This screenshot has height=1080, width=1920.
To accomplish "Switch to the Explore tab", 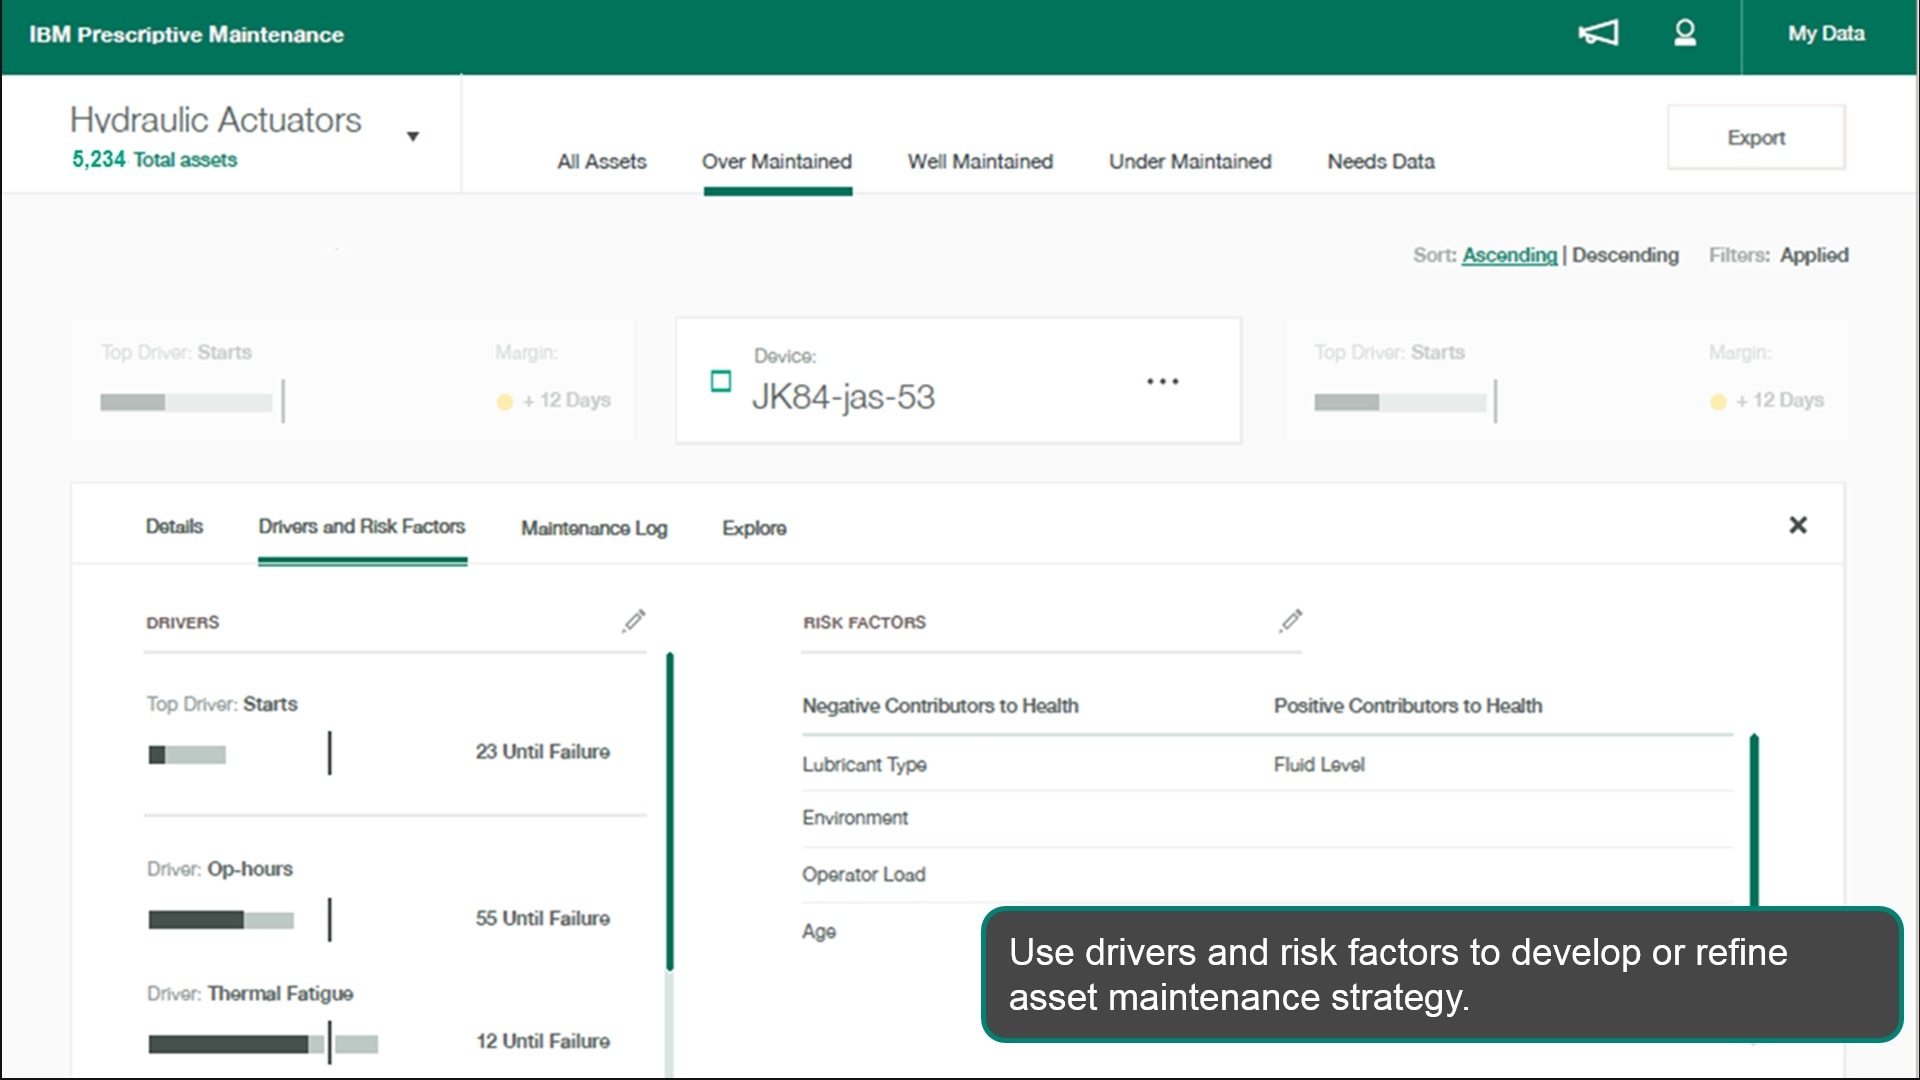I will click(754, 528).
